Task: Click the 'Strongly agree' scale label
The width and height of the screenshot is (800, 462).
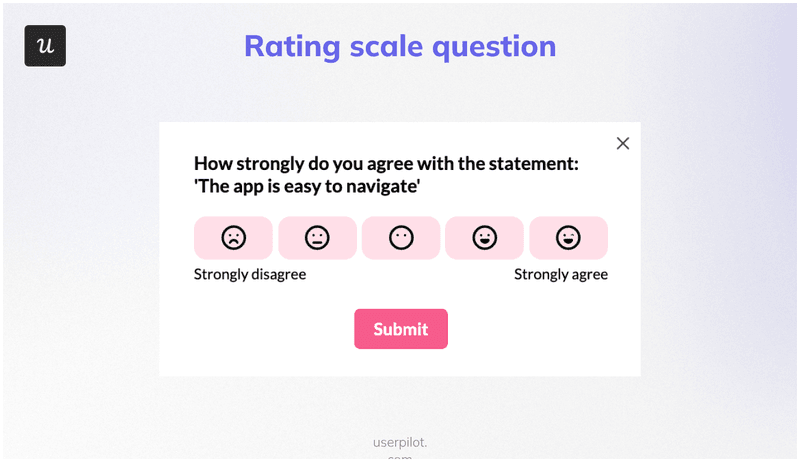Action: click(x=560, y=275)
